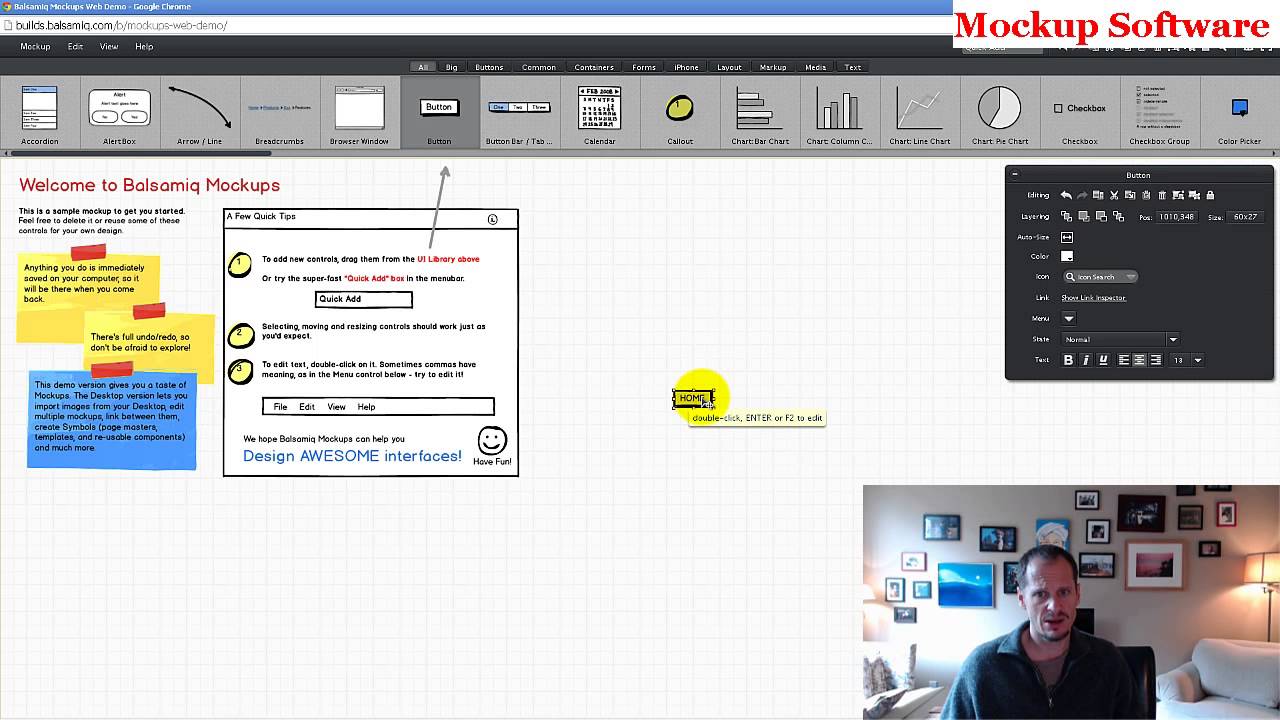Open the State dropdown showing Normal
1280x720 pixels.
tap(1121, 339)
